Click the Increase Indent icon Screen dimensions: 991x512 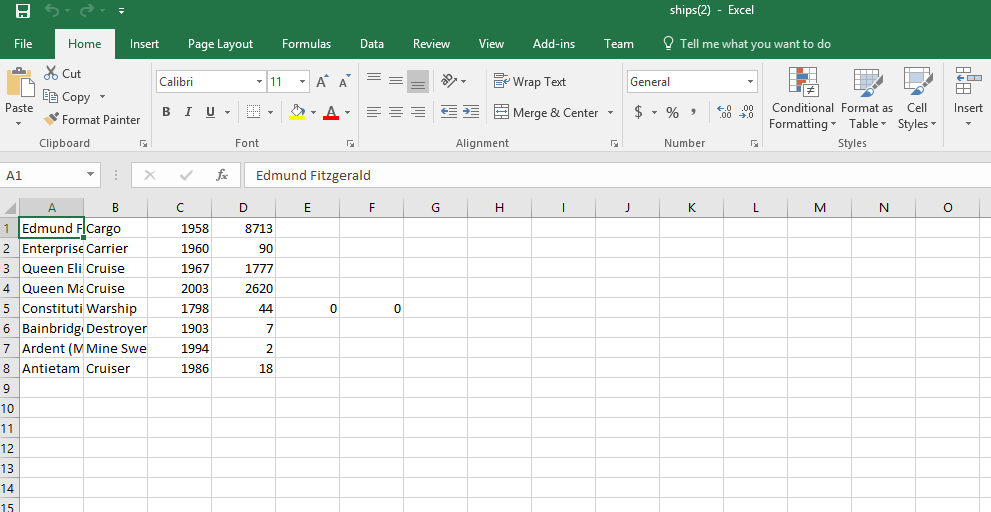point(471,112)
